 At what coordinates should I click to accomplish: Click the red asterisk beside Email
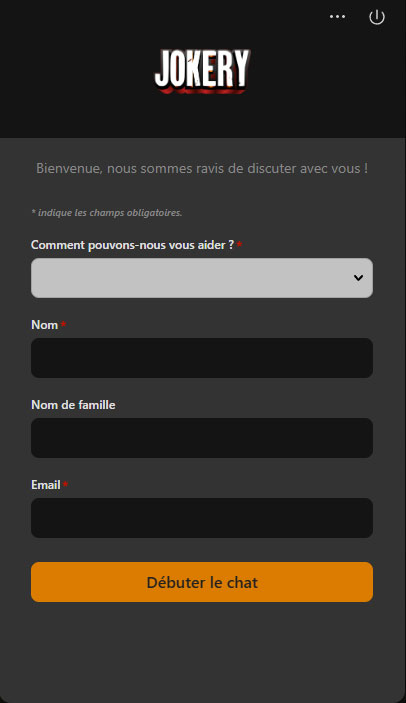65,484
